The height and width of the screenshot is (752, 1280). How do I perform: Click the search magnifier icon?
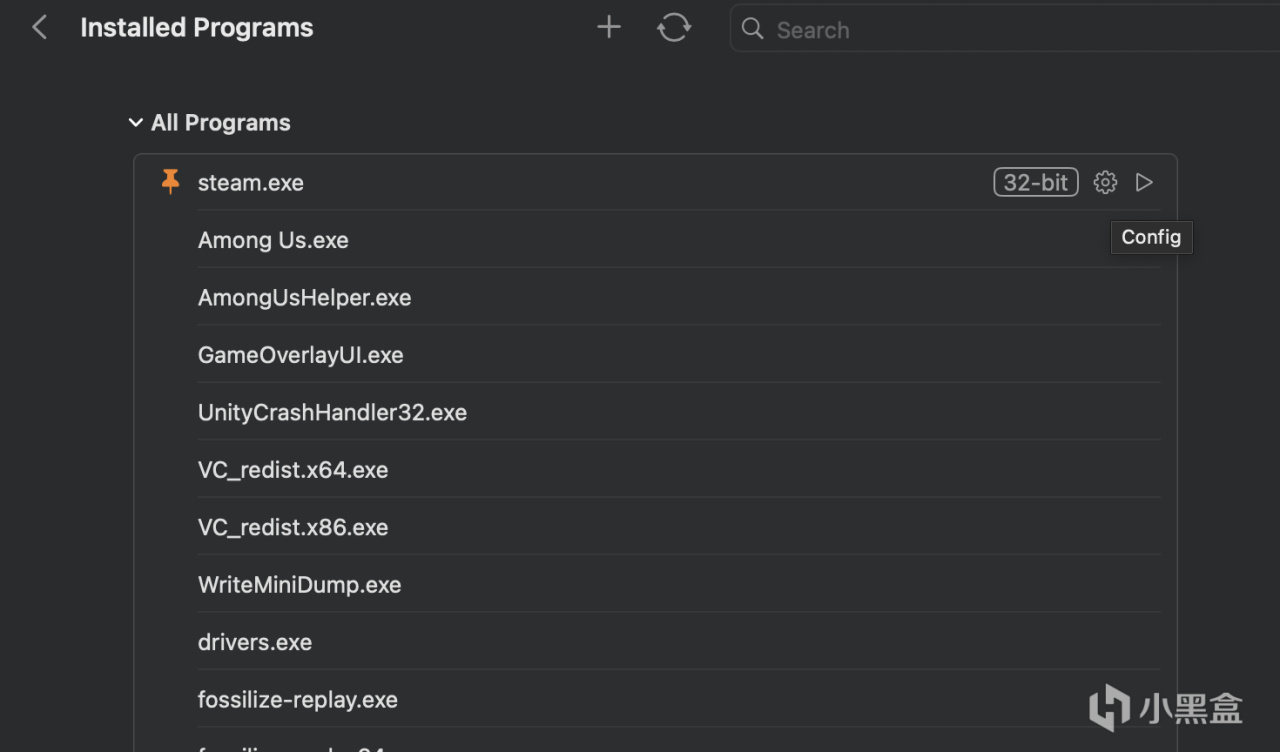(x=753, y=29)
